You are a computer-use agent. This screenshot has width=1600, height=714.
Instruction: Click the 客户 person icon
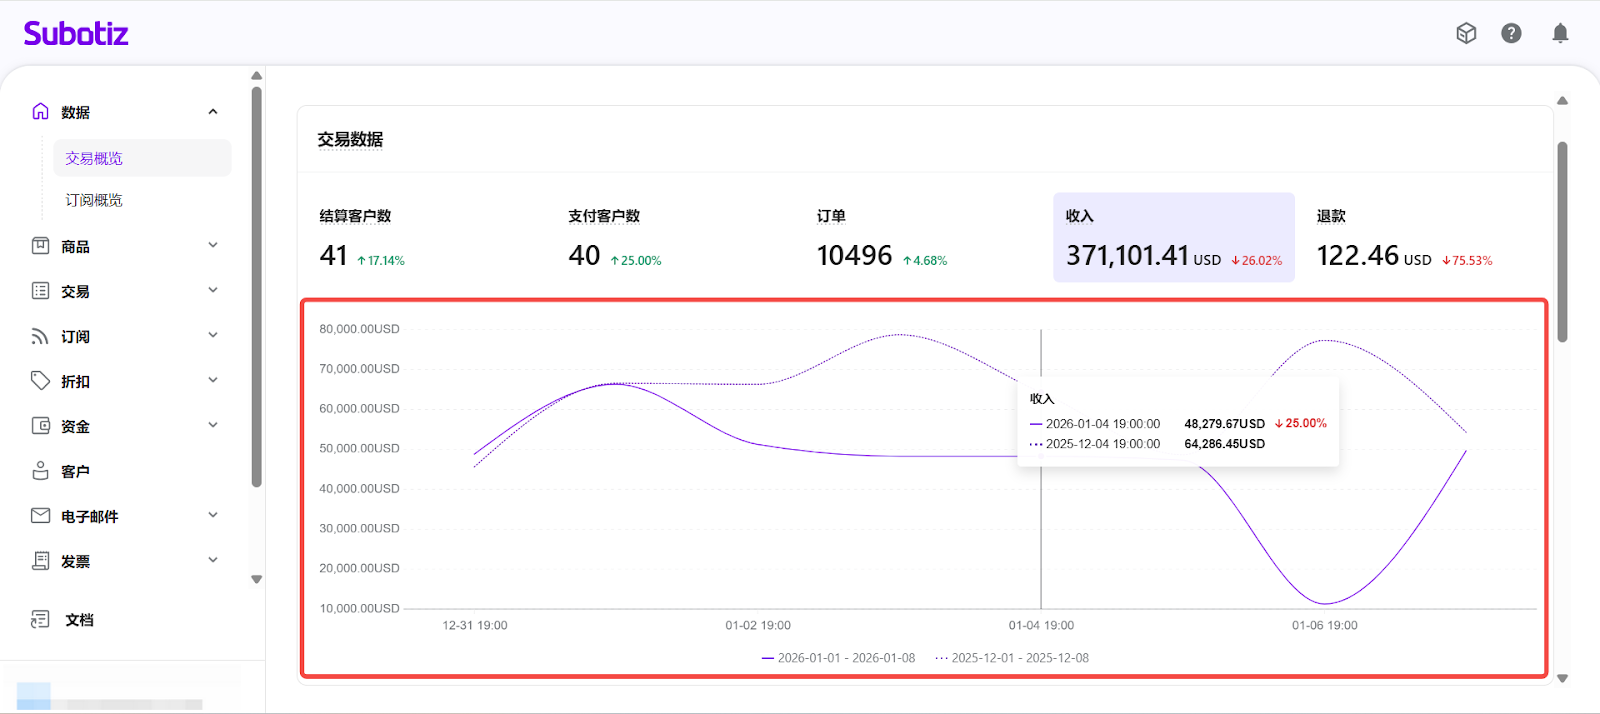pos(40,471)
